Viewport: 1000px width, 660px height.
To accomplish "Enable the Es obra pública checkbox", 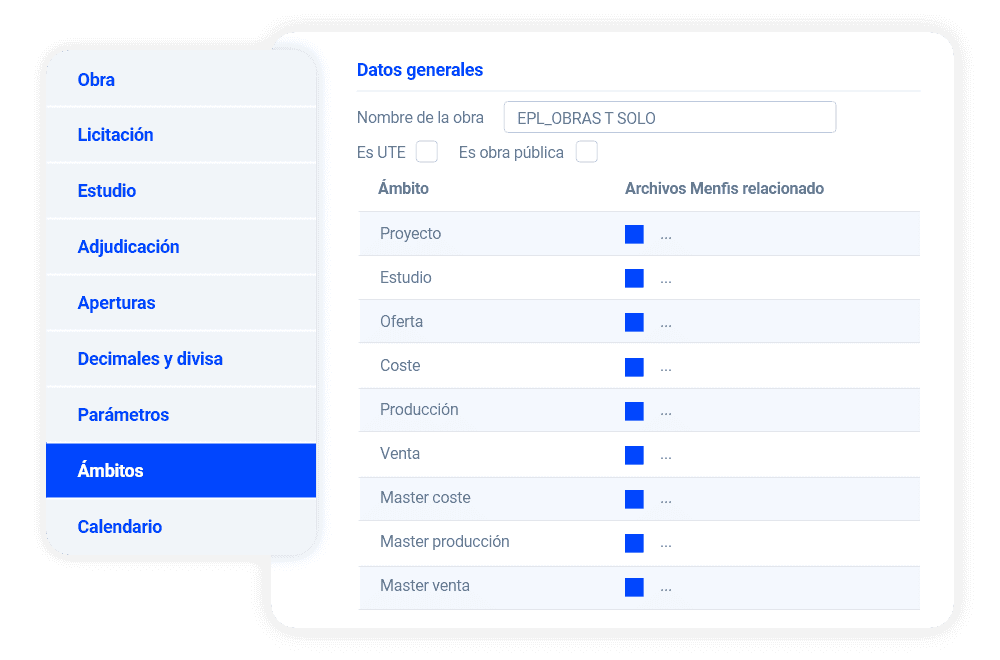I will tap(587, 152).
